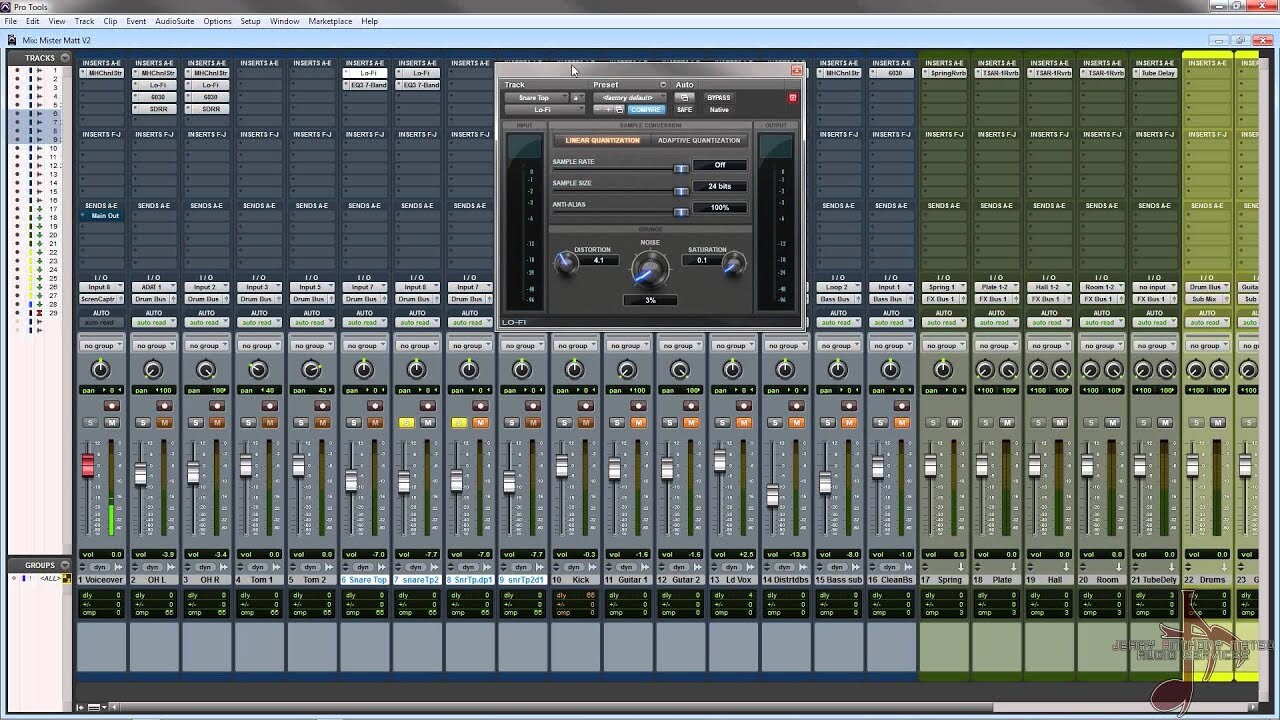Turn the Lo-Fi Distortion knob
Viewport: 1280px width, 720px height.
click(x=566, y=263)
